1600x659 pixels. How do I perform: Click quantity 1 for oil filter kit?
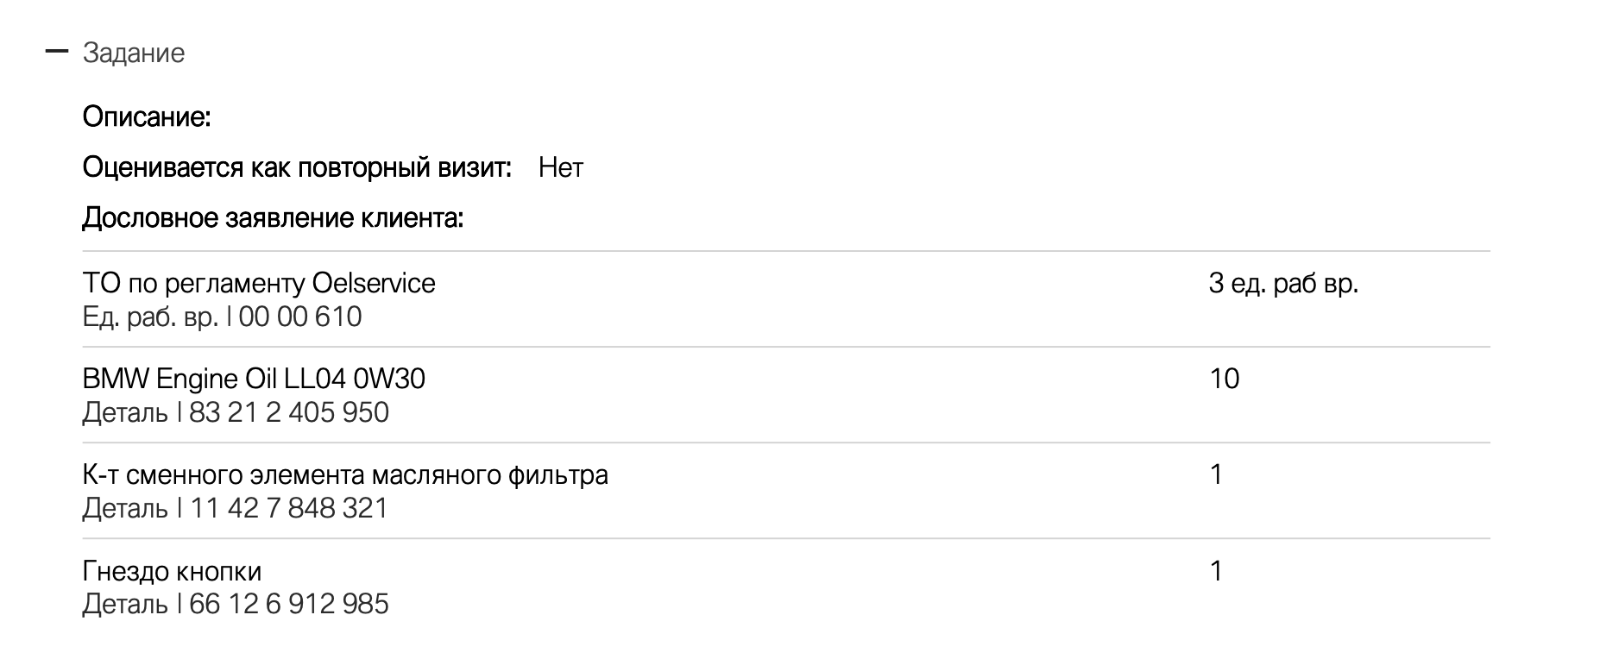[x=1216, y=474]
